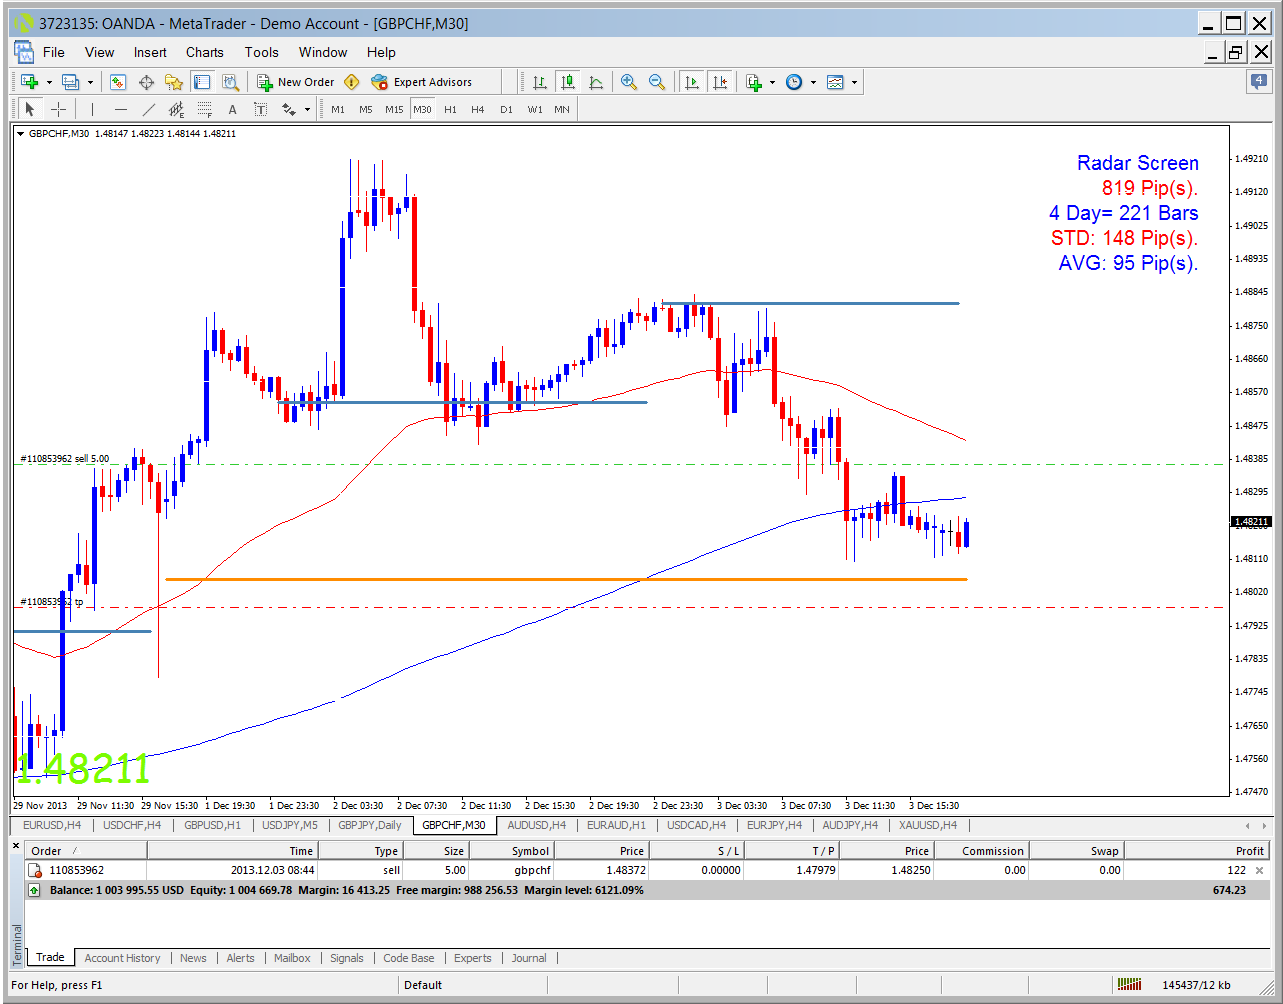The height and width of the screenshot is (1004, 1283).
Task: Toggle Chart Shift
Action: [x=719, y=82]
